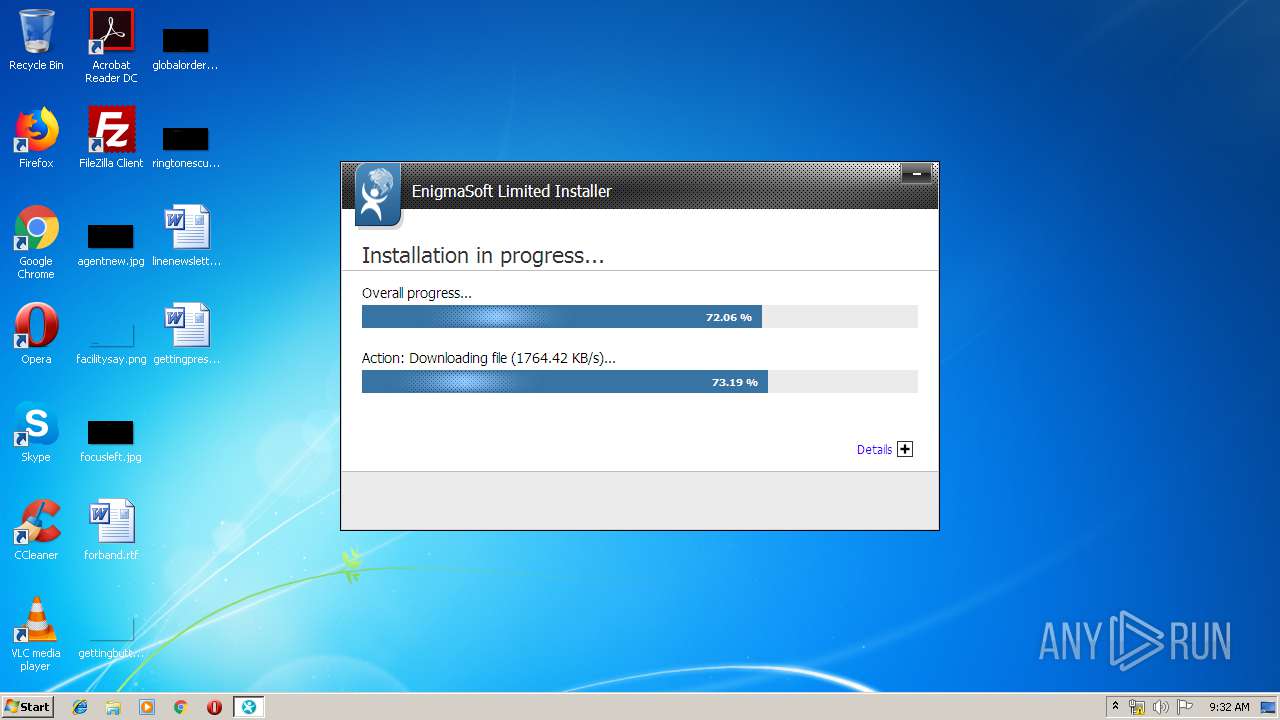The width and height of the screenshot is (1280, 720).
Task: Select forband.rtf document icon
Action: 111,530
